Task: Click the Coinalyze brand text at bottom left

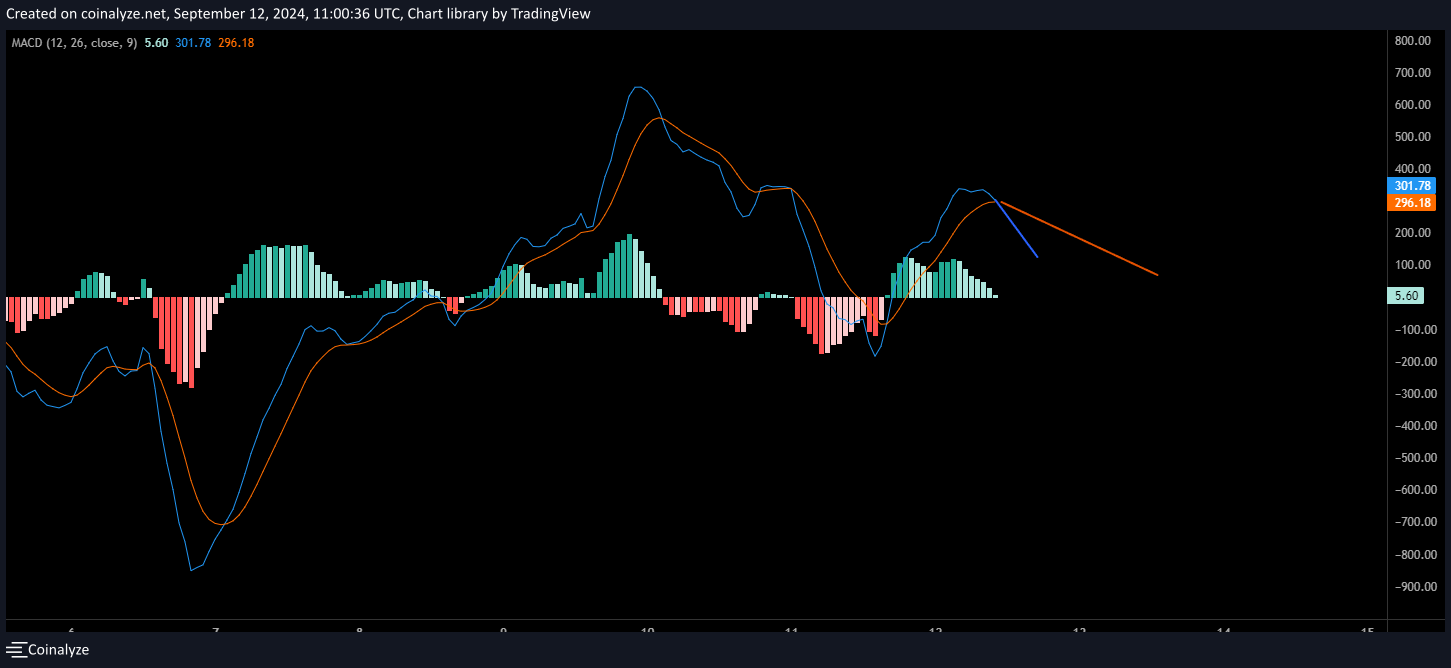Action: [58, 649]
